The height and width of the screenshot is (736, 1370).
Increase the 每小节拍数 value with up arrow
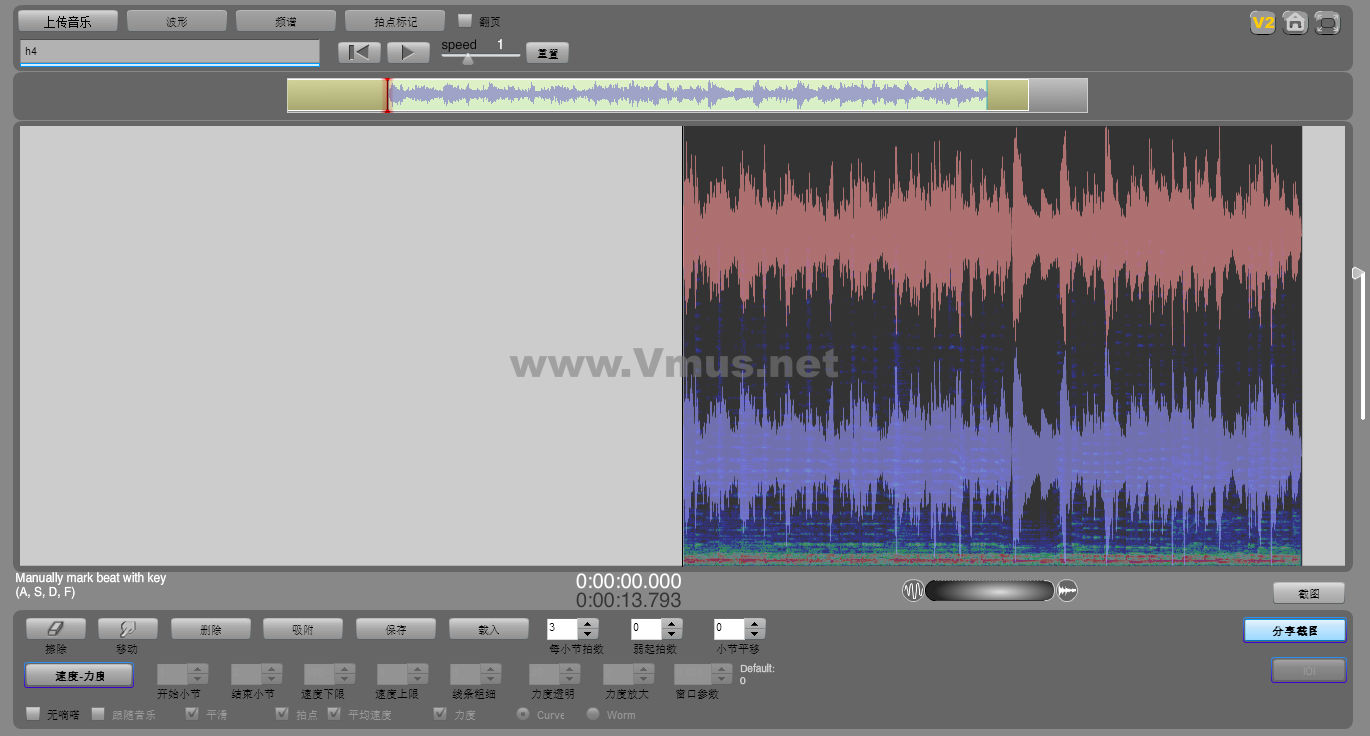coord(588,624)
